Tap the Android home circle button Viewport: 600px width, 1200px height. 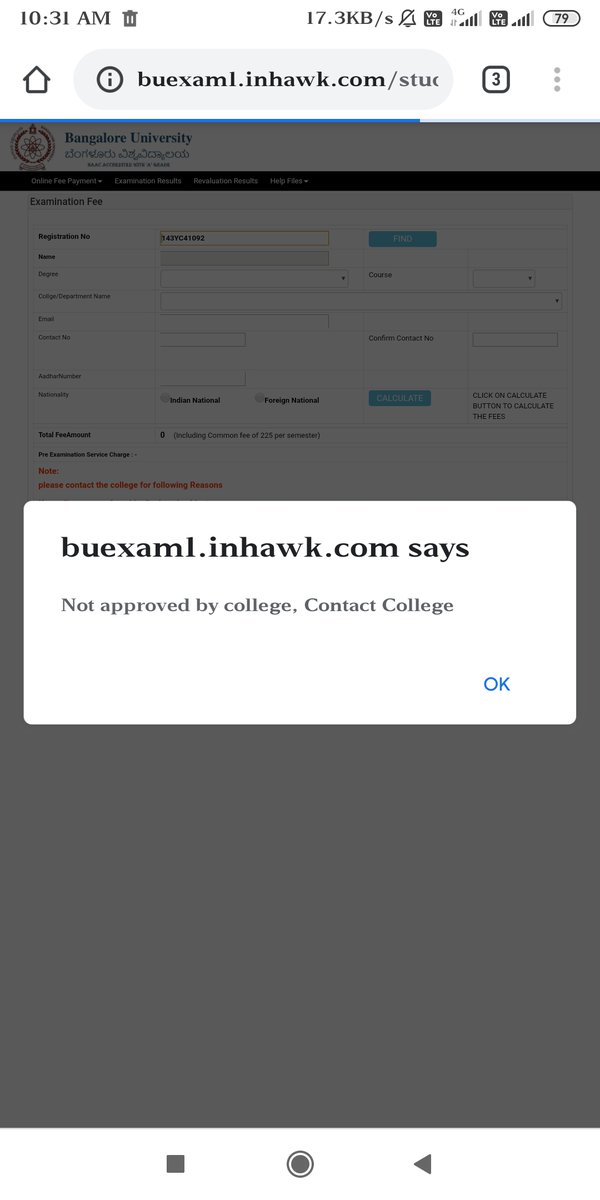point(299,1163)
